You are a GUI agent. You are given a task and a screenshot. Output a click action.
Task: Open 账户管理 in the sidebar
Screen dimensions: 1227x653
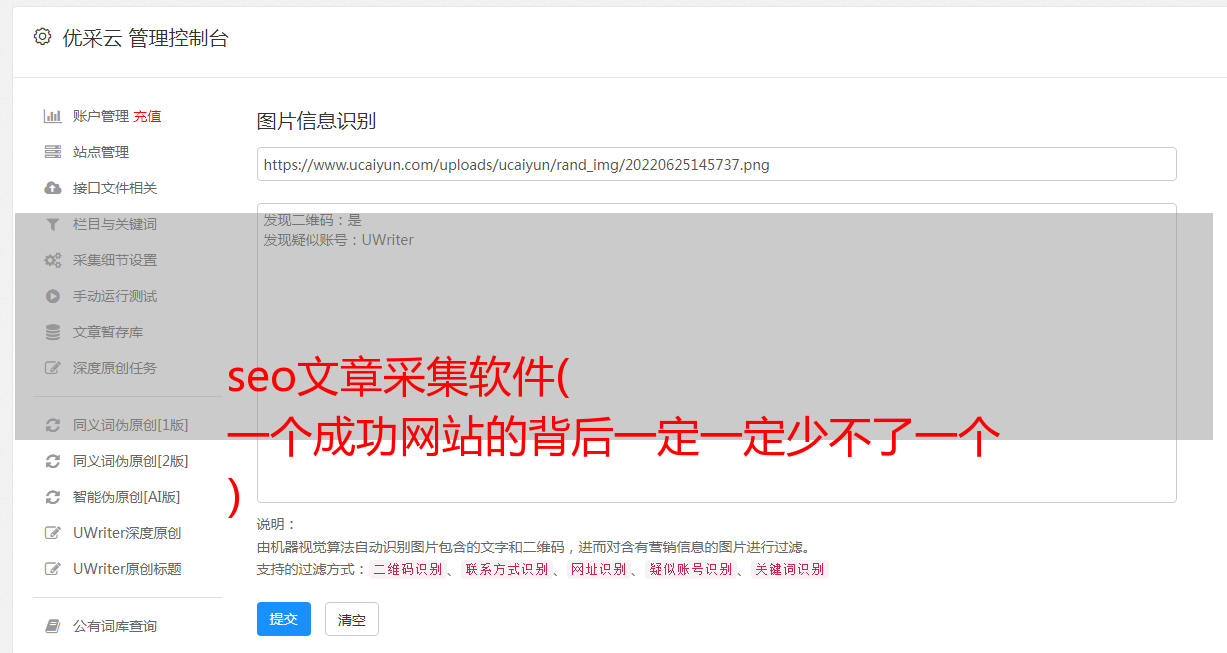point(101,116)
